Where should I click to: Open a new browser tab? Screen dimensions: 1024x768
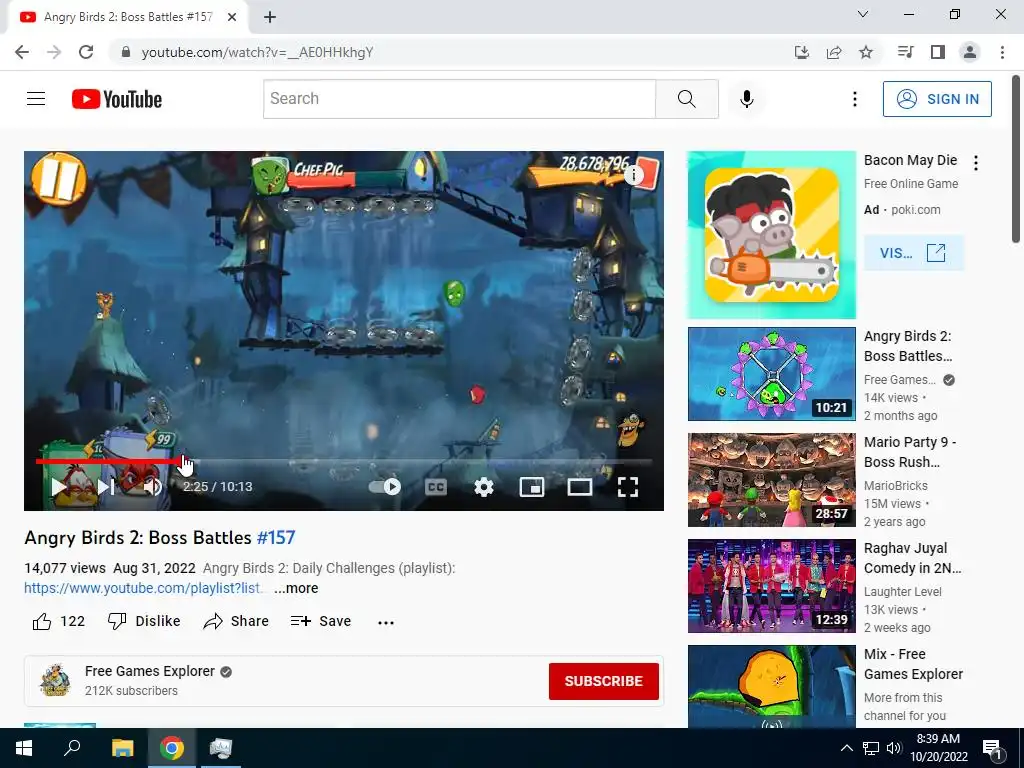click(270, 18)
